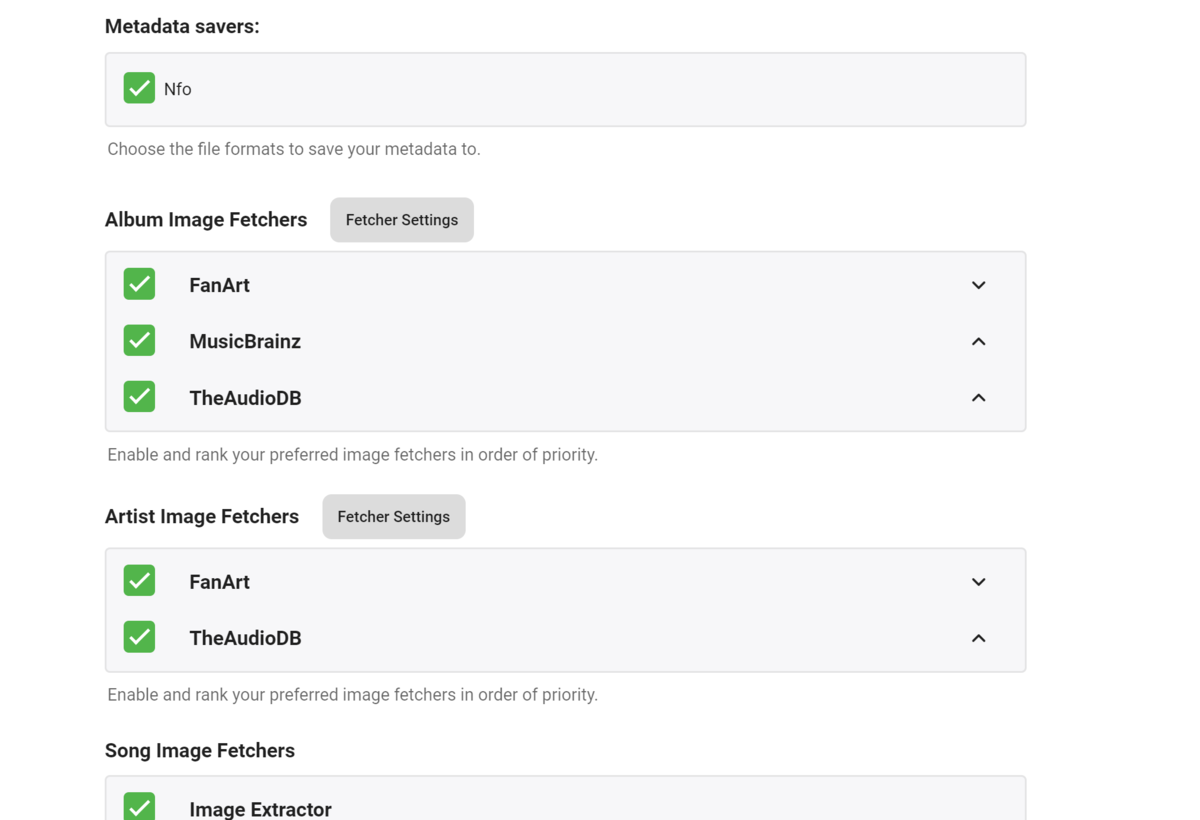Expand FanArt options in Artist Image Fetchers
This screenshot has height=820, width=1200.
(978, 581)
